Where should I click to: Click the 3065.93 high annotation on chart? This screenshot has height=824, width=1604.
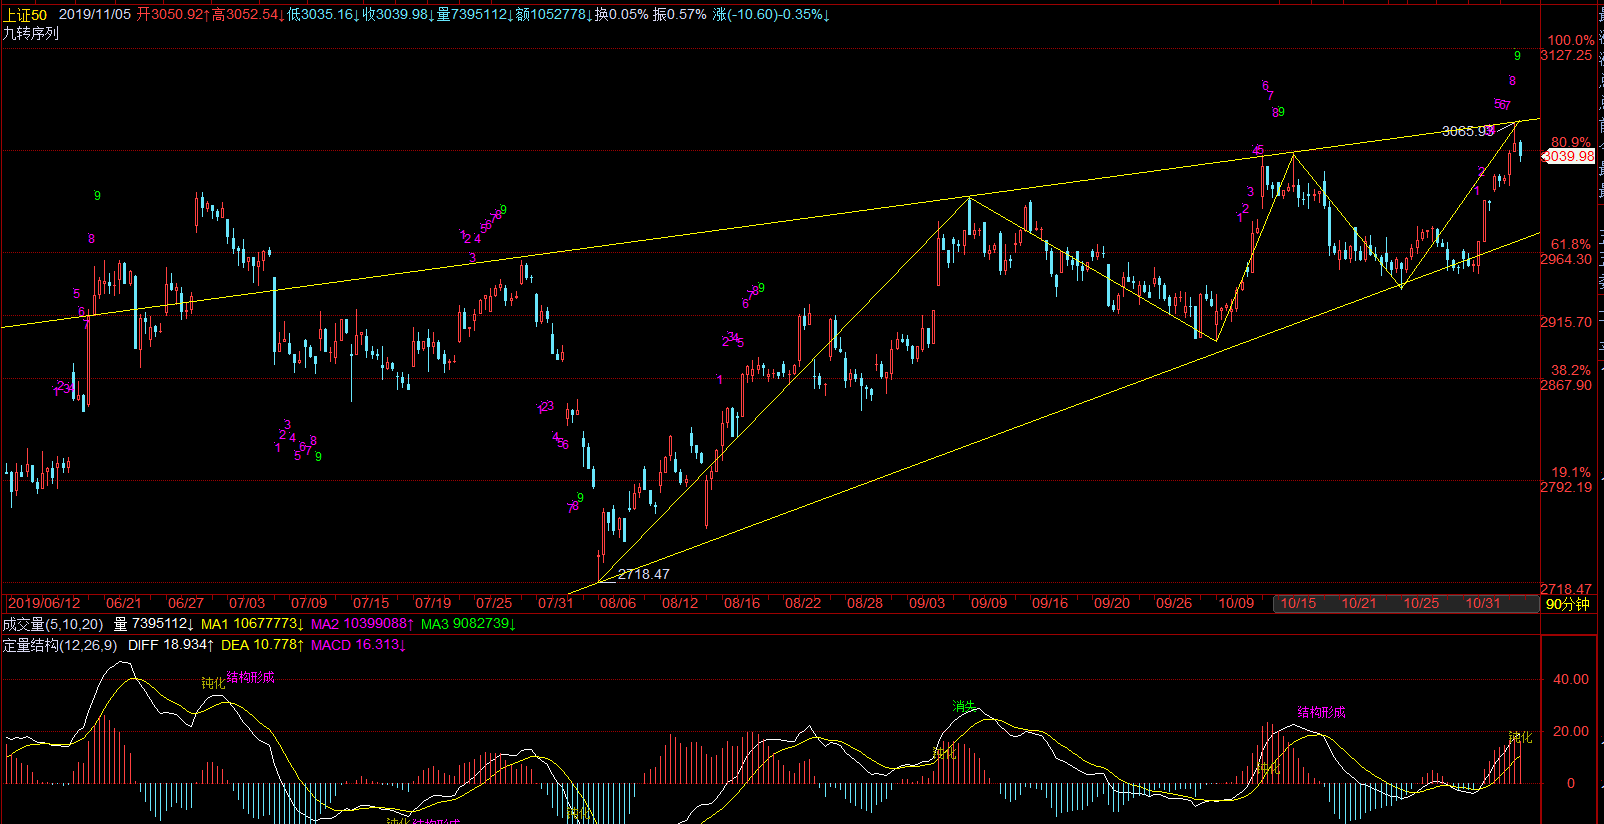[1466, 131]
